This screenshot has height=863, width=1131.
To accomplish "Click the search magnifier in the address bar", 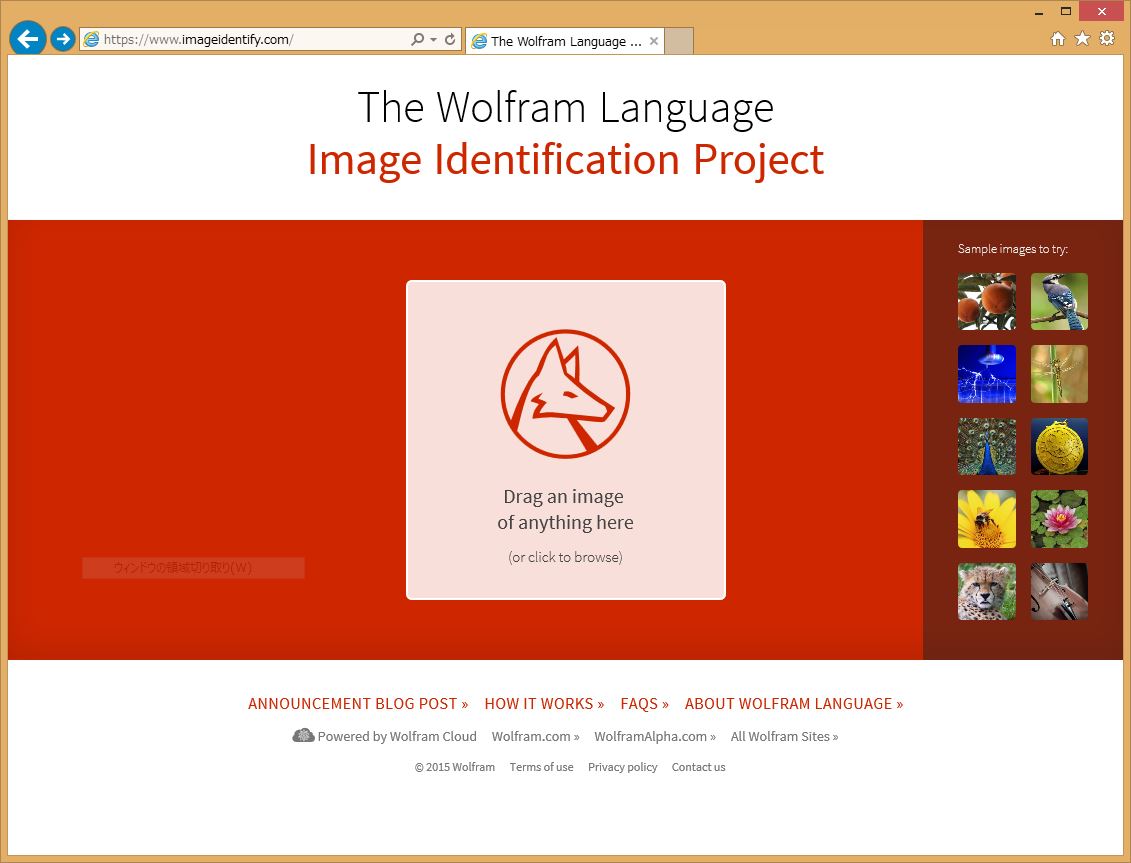I will (x=417, y=39).
